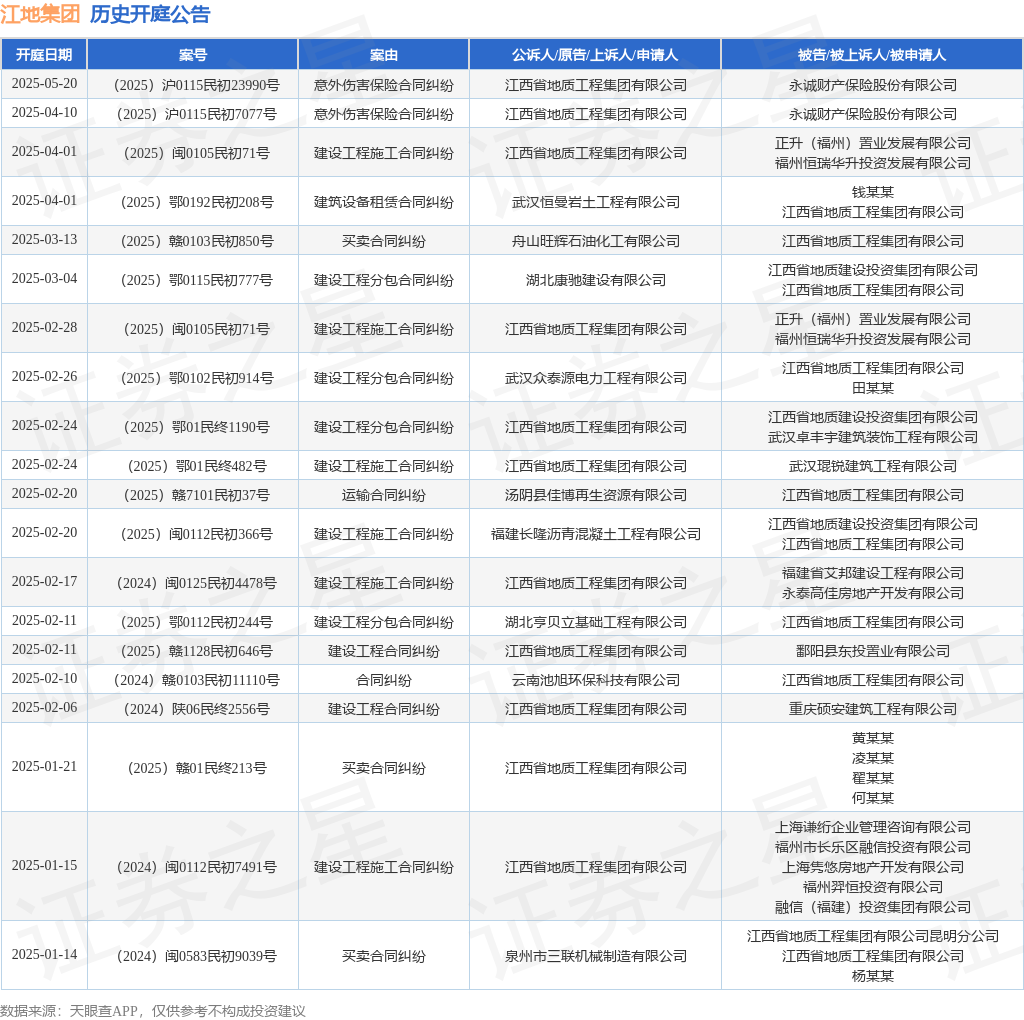1024x1020 pixels.
Task: Click case number 鄂01民终1190号
Action: (197, 427)
